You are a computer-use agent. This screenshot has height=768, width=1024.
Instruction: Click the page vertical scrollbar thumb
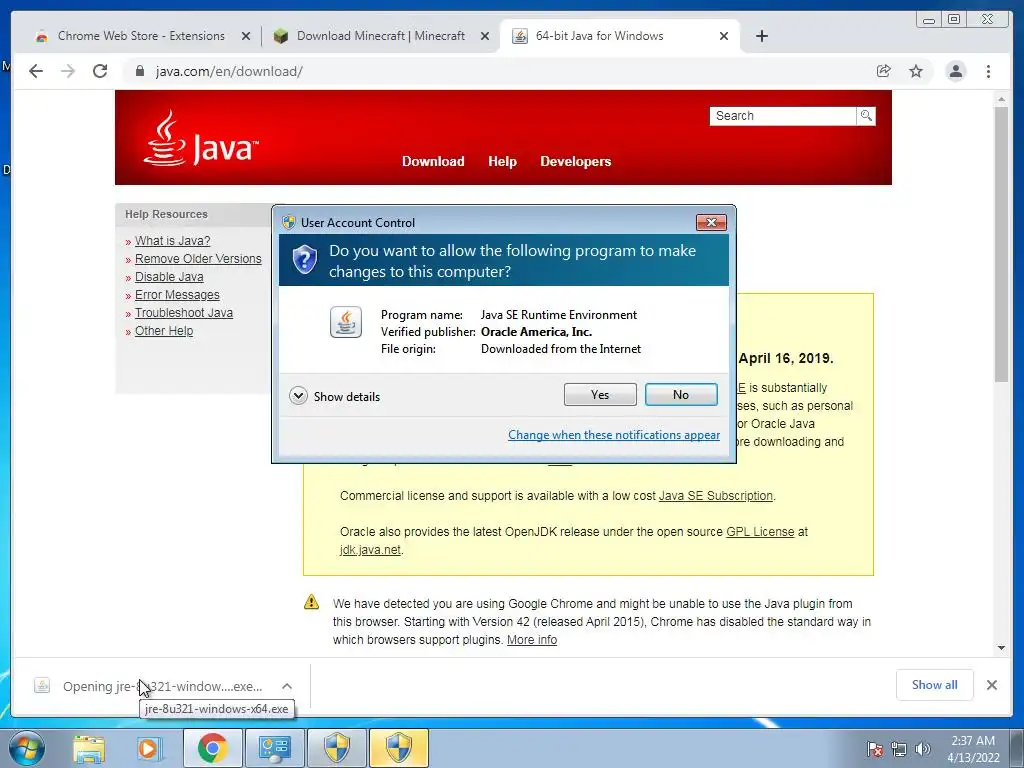pos(1001,244)
